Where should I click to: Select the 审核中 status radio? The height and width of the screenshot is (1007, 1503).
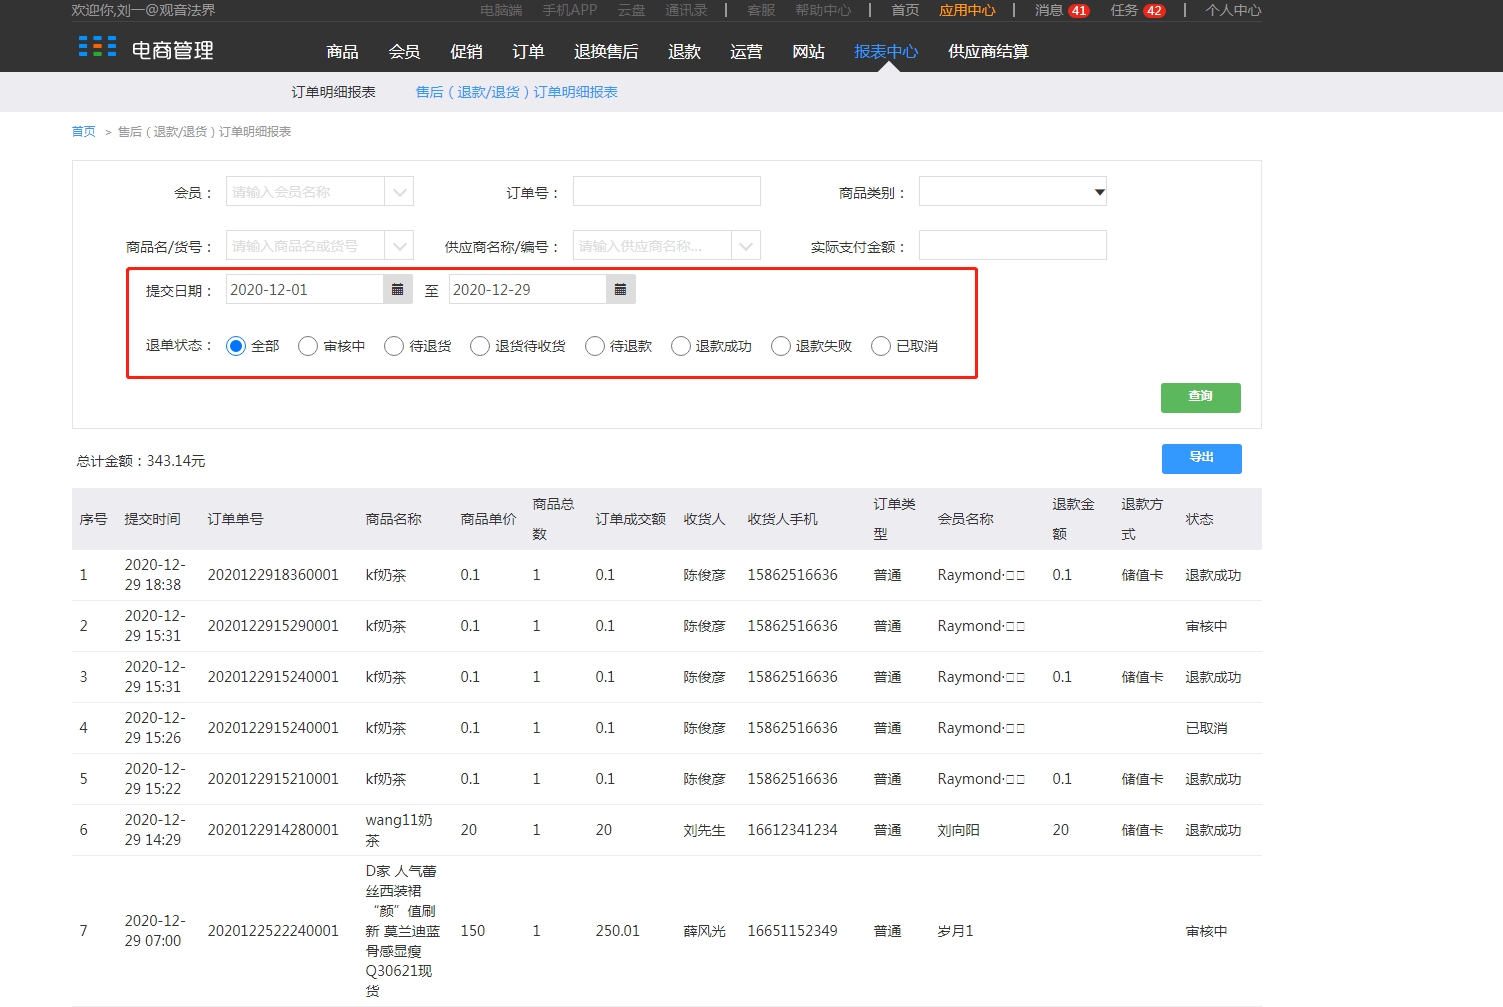click(308, 346)
